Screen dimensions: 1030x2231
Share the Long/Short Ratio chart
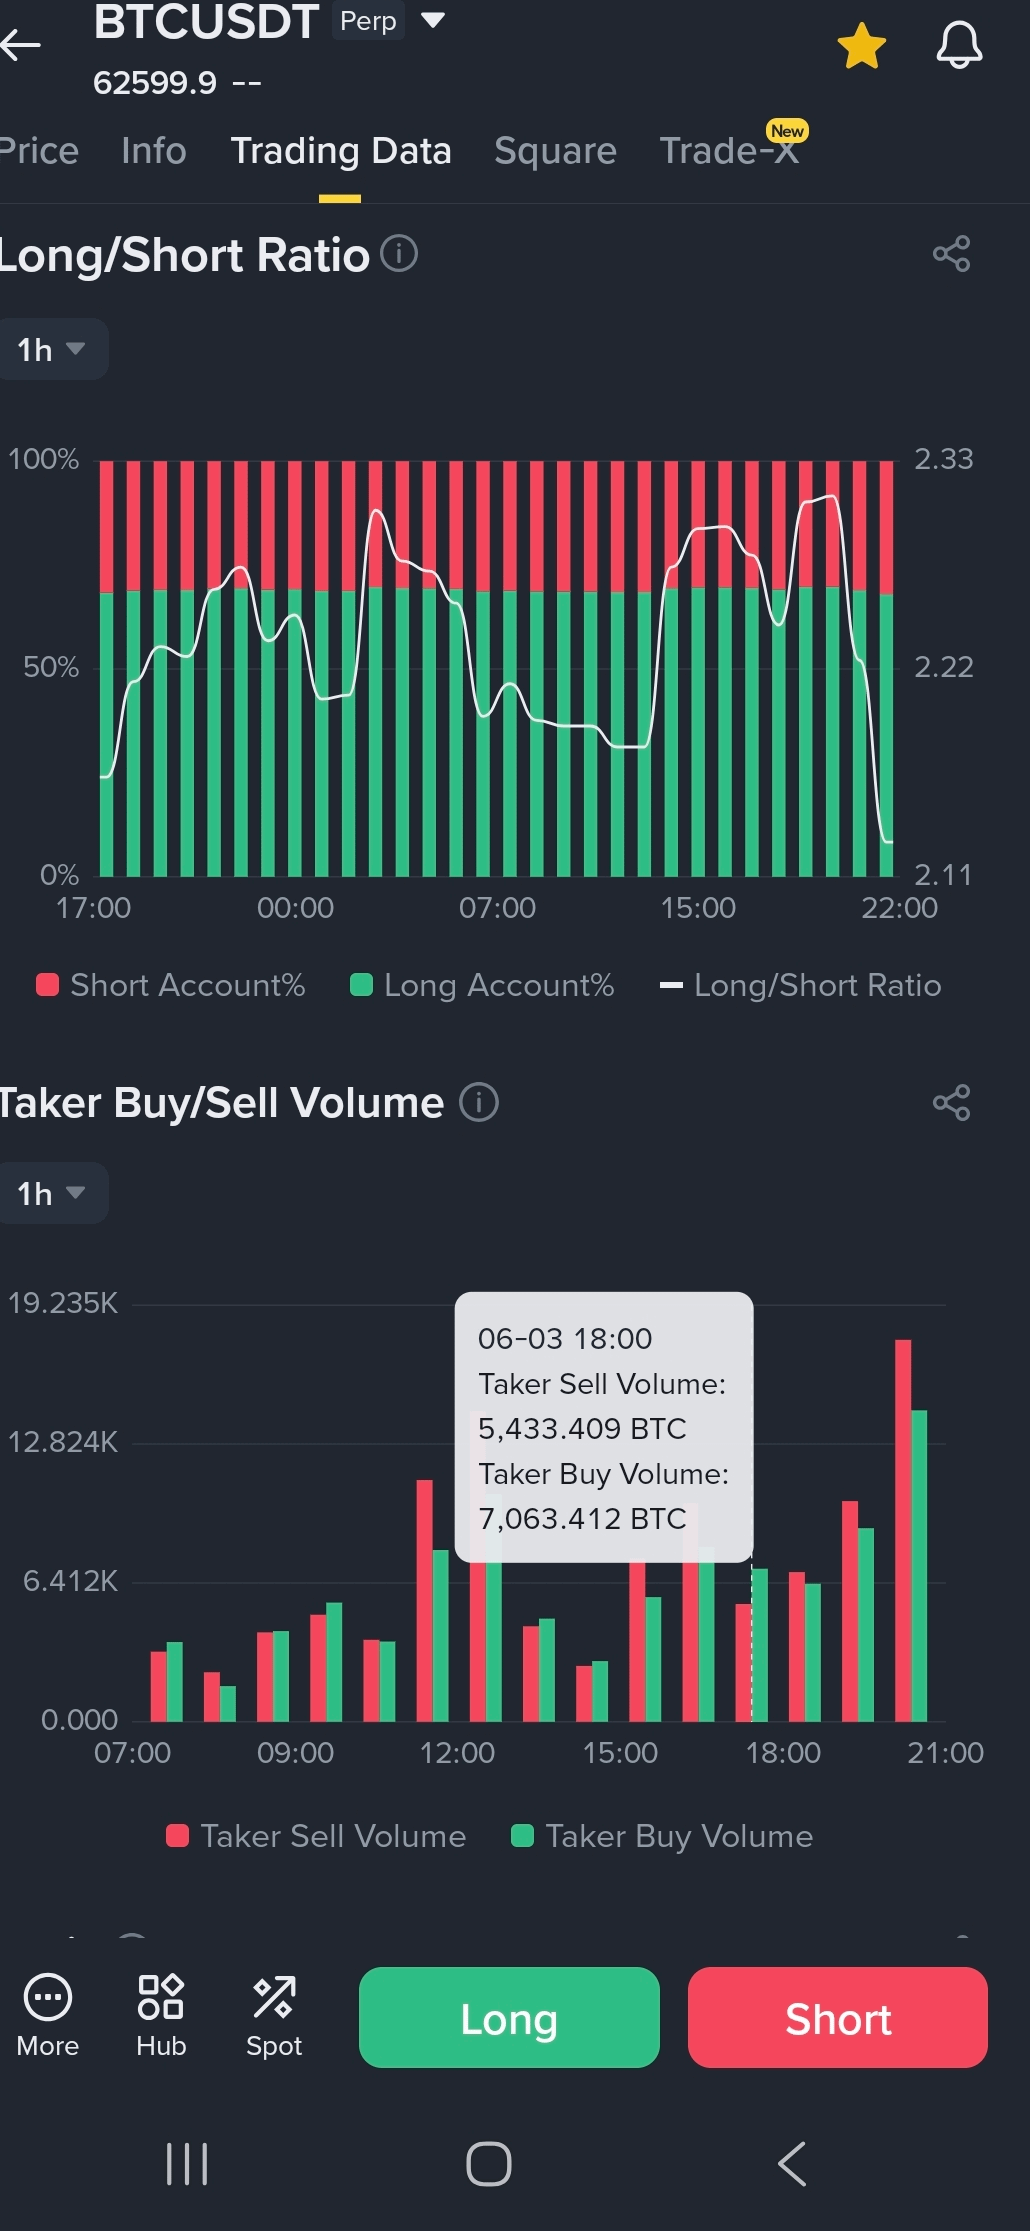point(951,254)
